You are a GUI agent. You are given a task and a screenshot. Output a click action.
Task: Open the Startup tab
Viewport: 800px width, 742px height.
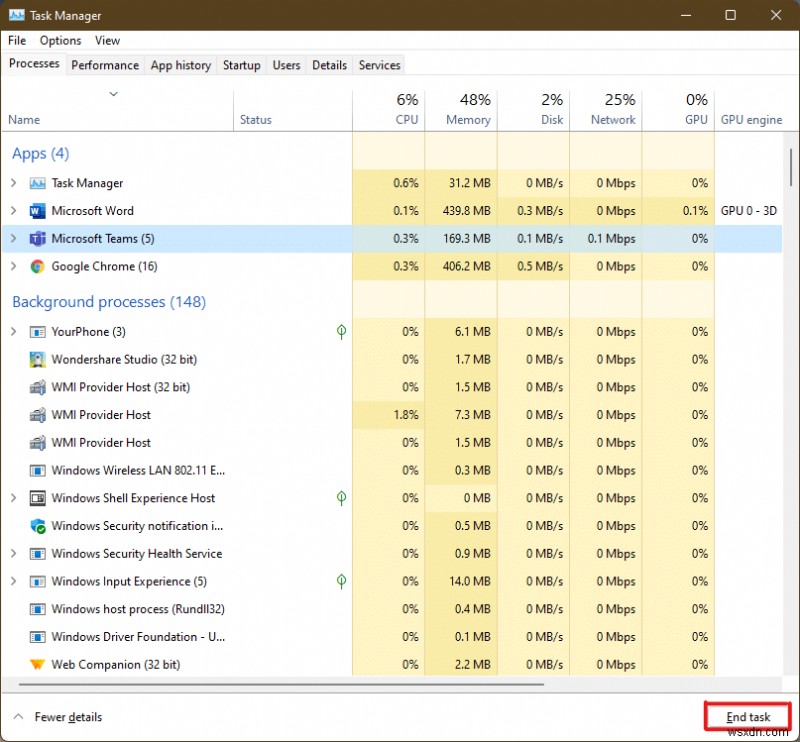241,65
